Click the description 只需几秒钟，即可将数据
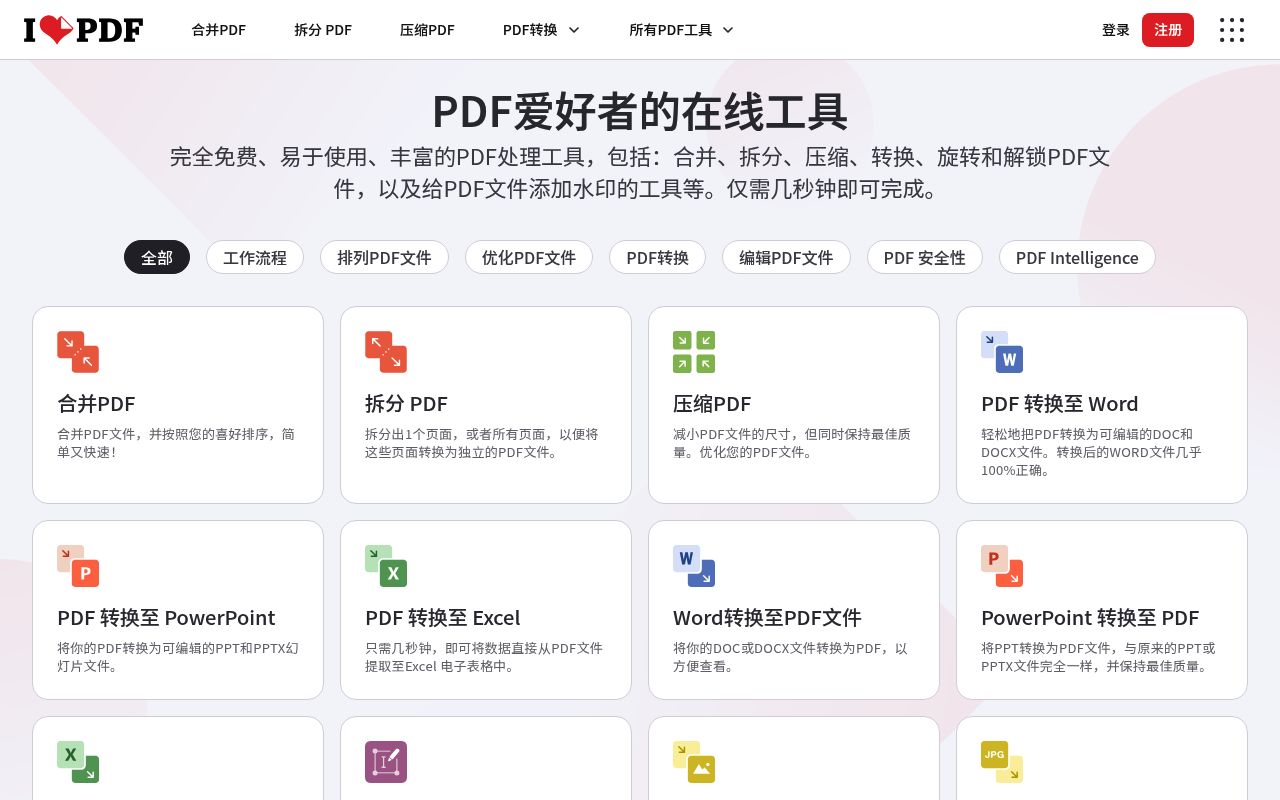The width and height of the screenshot is (1280, 800). coord(484,657)
